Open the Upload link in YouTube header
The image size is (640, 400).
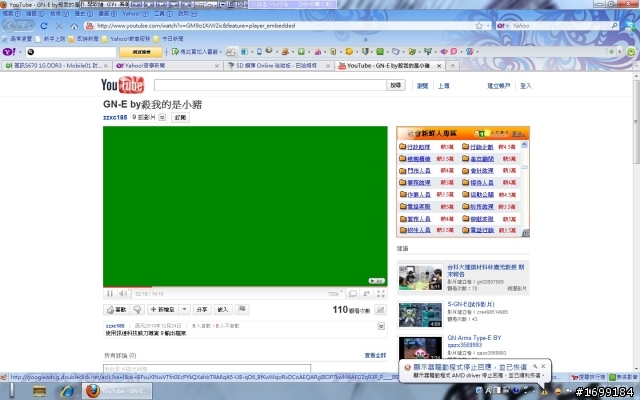click(444, 86)
